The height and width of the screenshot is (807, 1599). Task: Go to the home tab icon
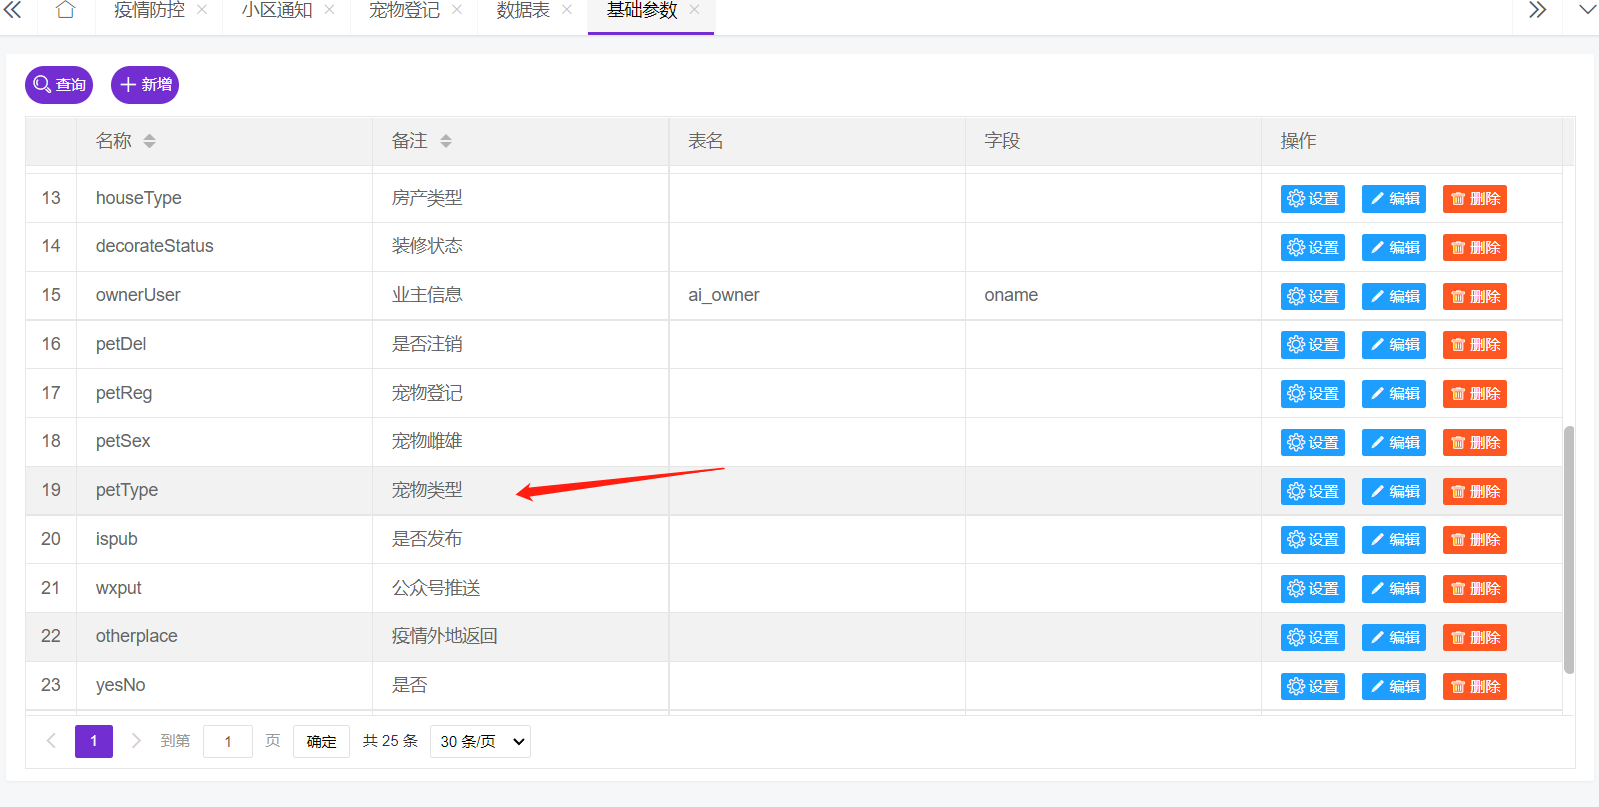(x=66, y=10)
